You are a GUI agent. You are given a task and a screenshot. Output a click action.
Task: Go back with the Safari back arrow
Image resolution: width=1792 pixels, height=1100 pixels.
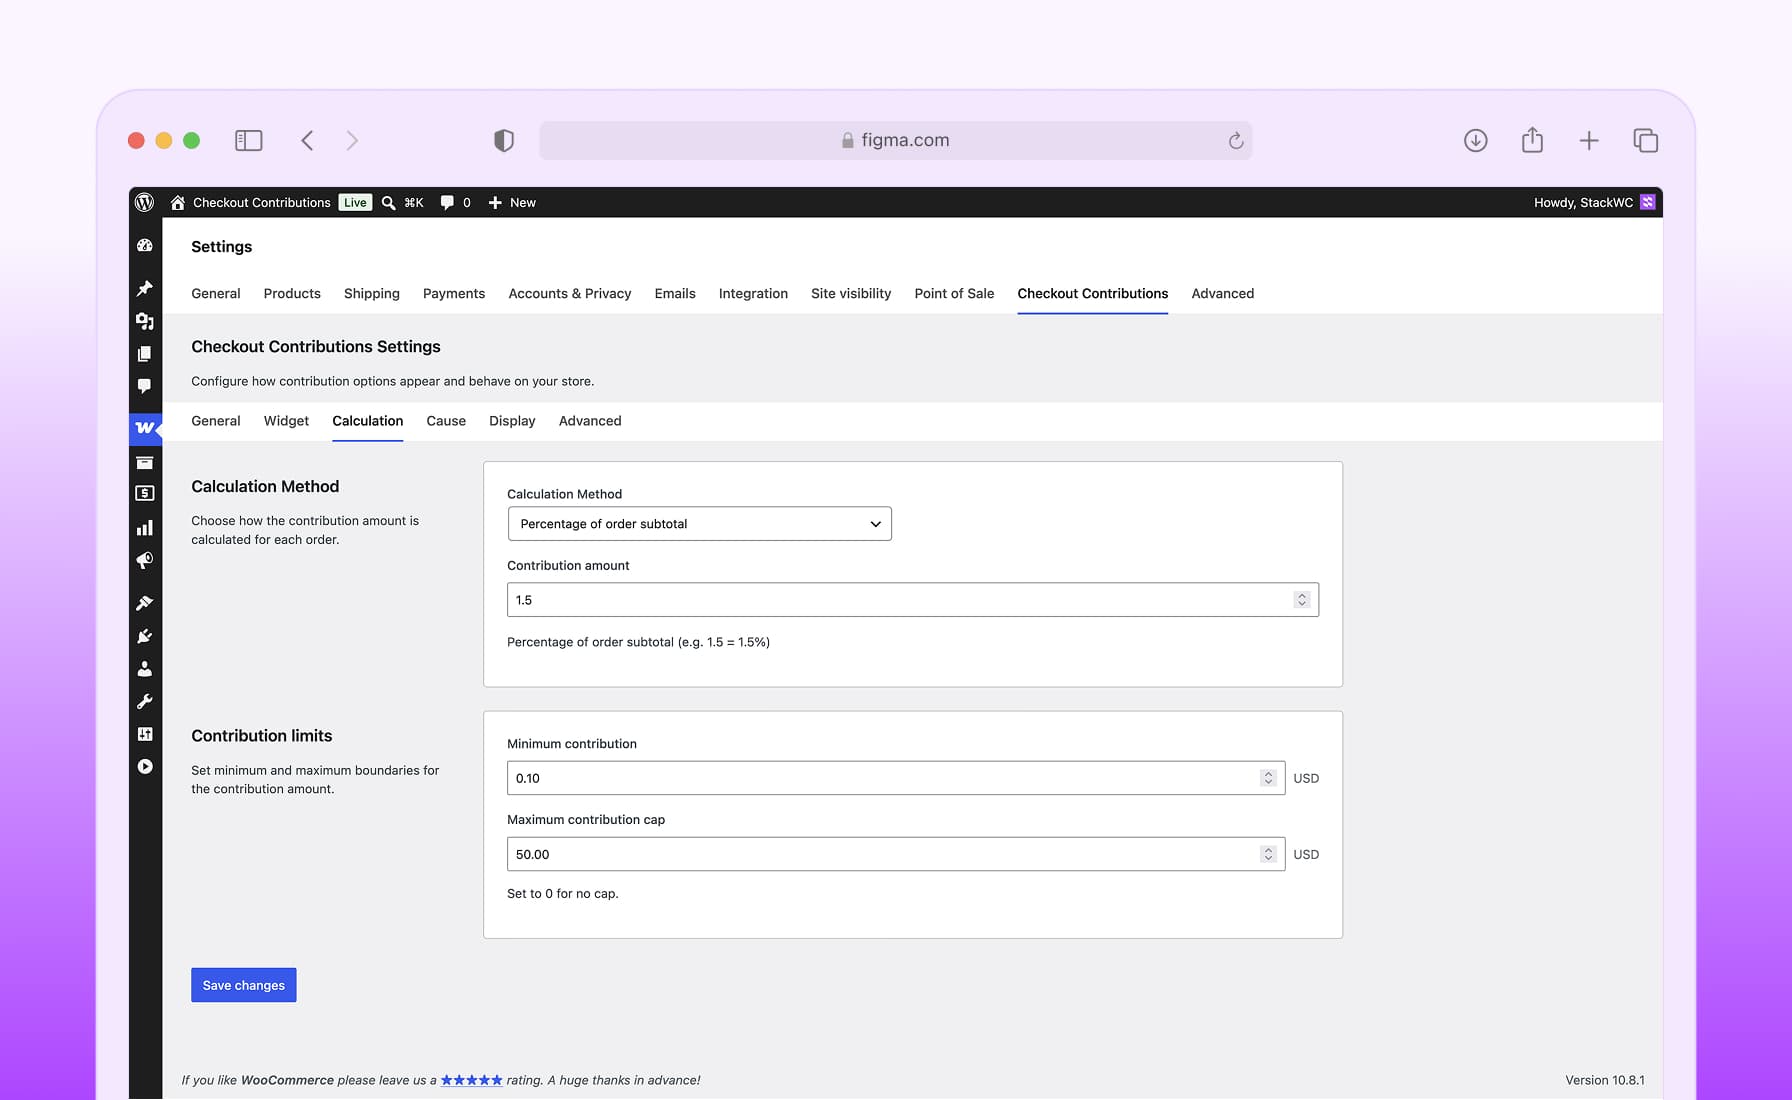pyautogui.click(x=308, y=141)
